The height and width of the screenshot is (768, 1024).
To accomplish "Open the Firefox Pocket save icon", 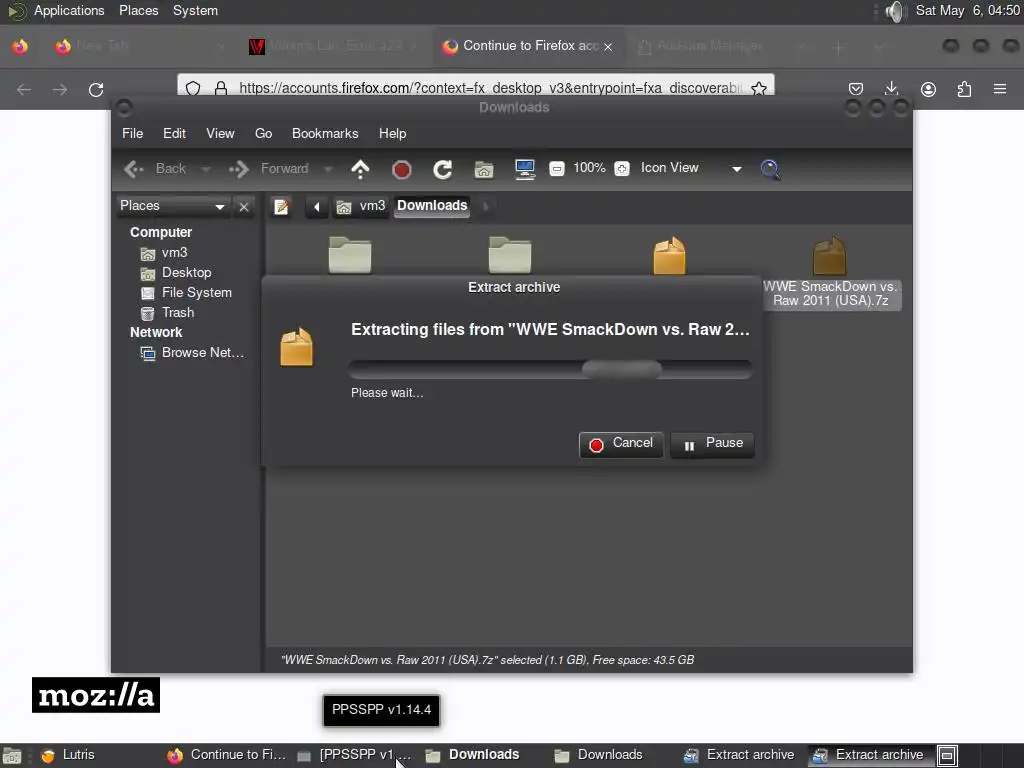I will coord(856,89).
